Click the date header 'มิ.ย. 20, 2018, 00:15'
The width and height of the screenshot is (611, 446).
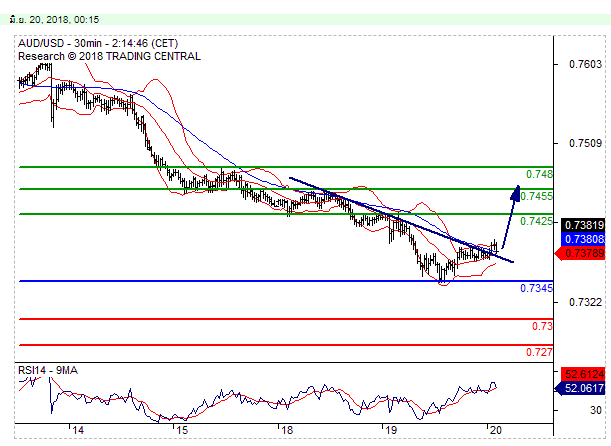click(x=54, y=19)
